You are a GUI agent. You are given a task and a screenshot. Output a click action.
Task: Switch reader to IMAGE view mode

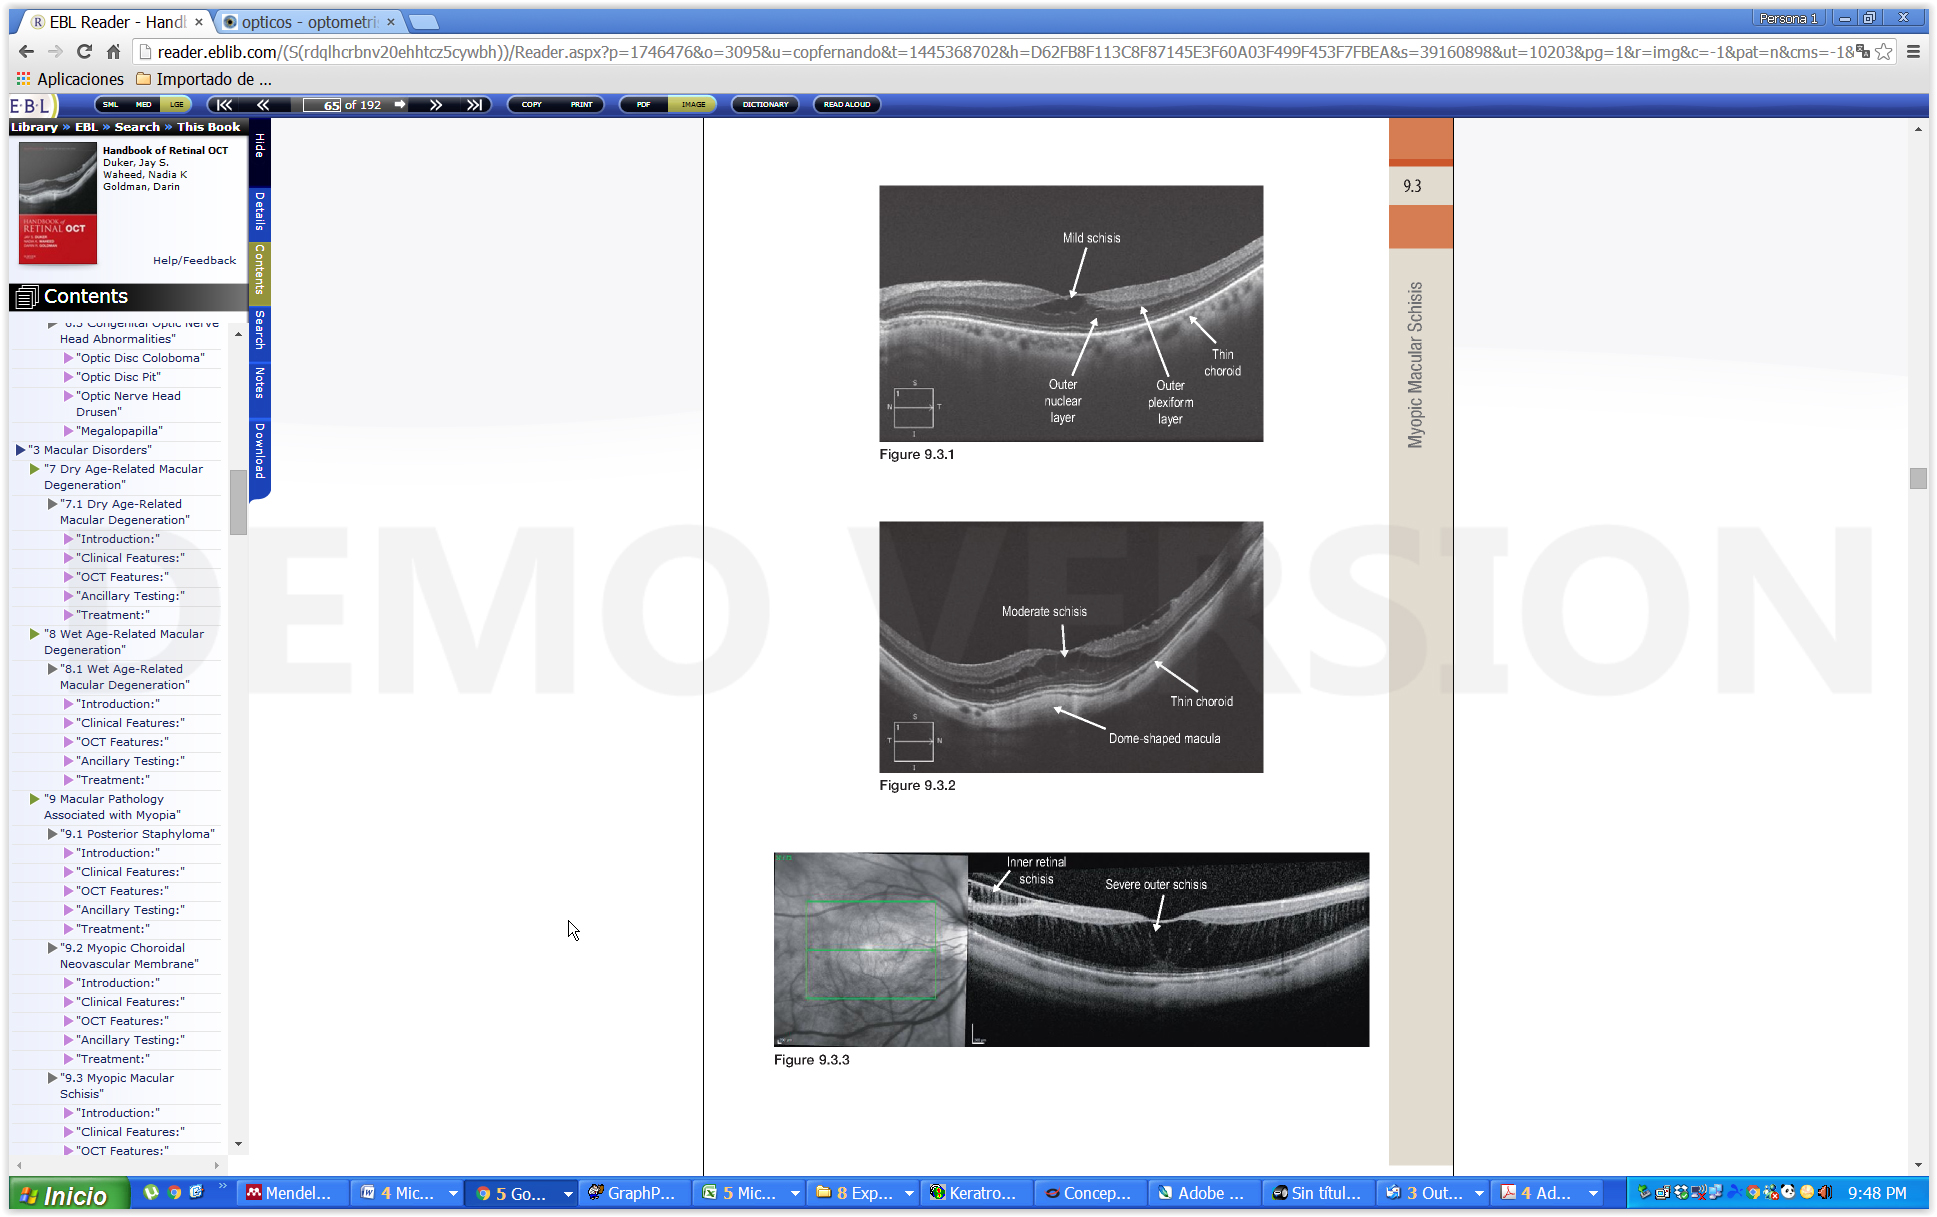point(693,104)
